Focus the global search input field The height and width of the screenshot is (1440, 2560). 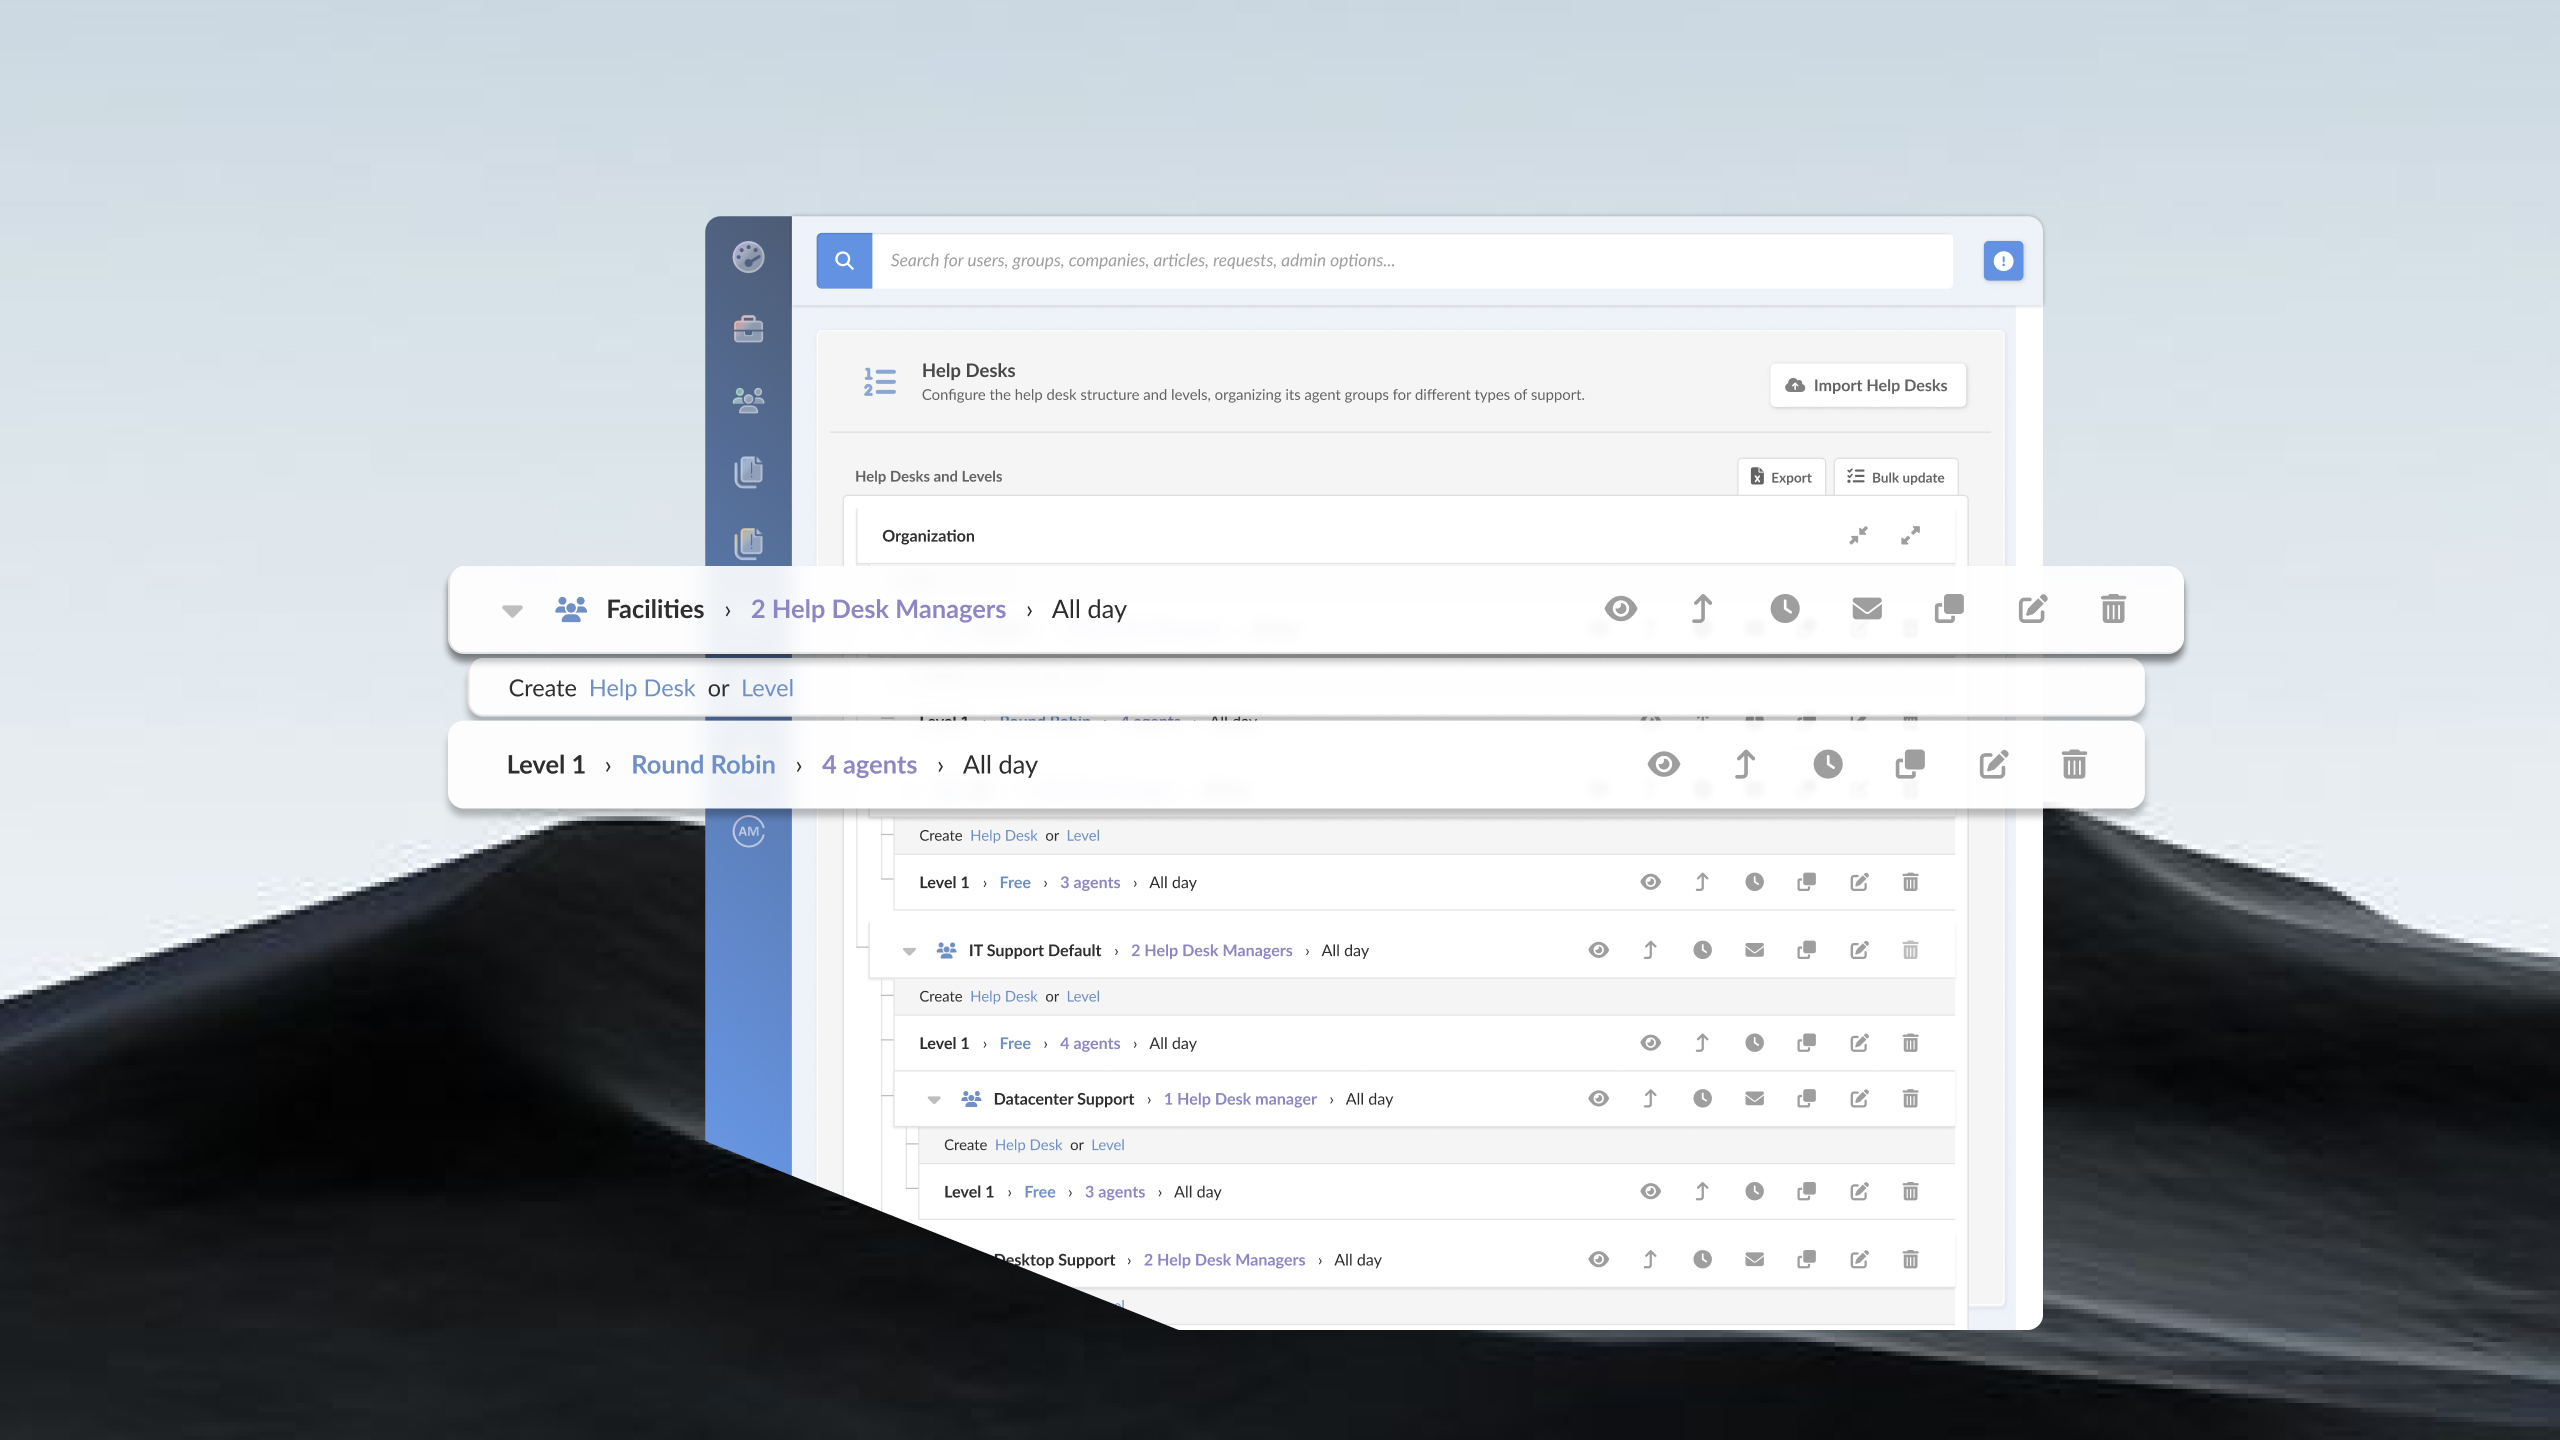point(1412,261)
